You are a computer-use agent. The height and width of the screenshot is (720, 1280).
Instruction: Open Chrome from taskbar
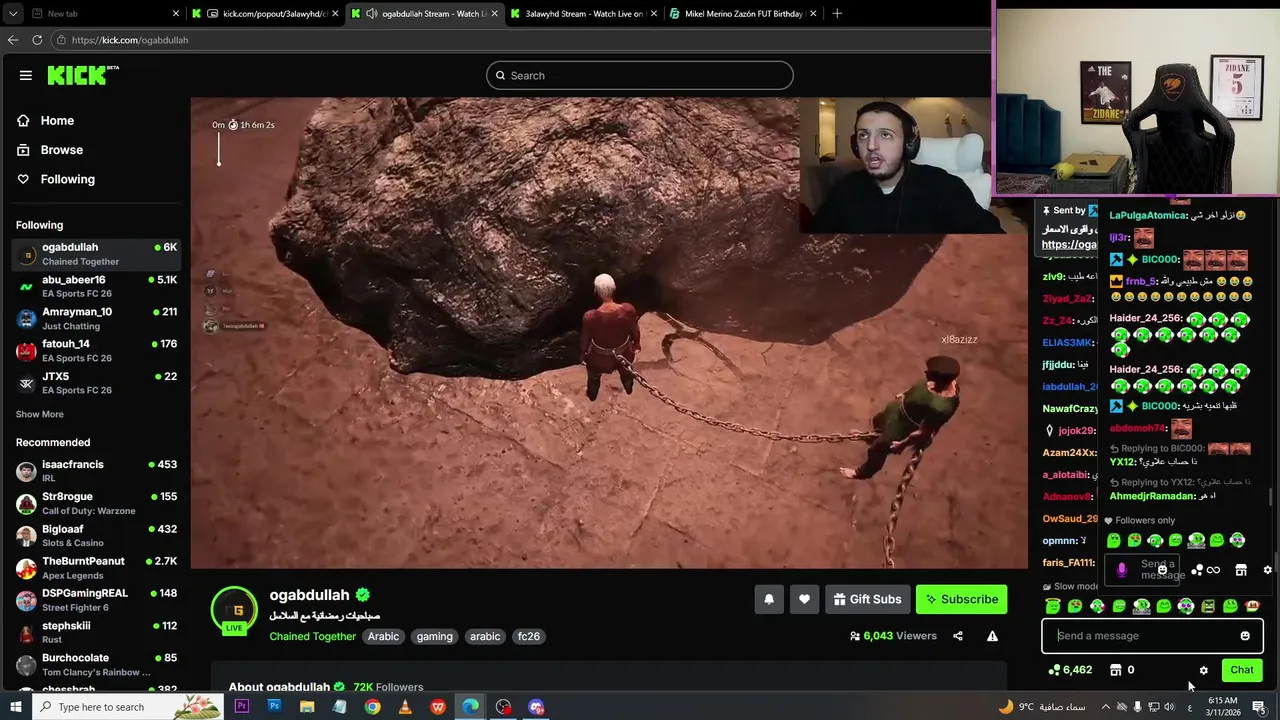[372, 707]
